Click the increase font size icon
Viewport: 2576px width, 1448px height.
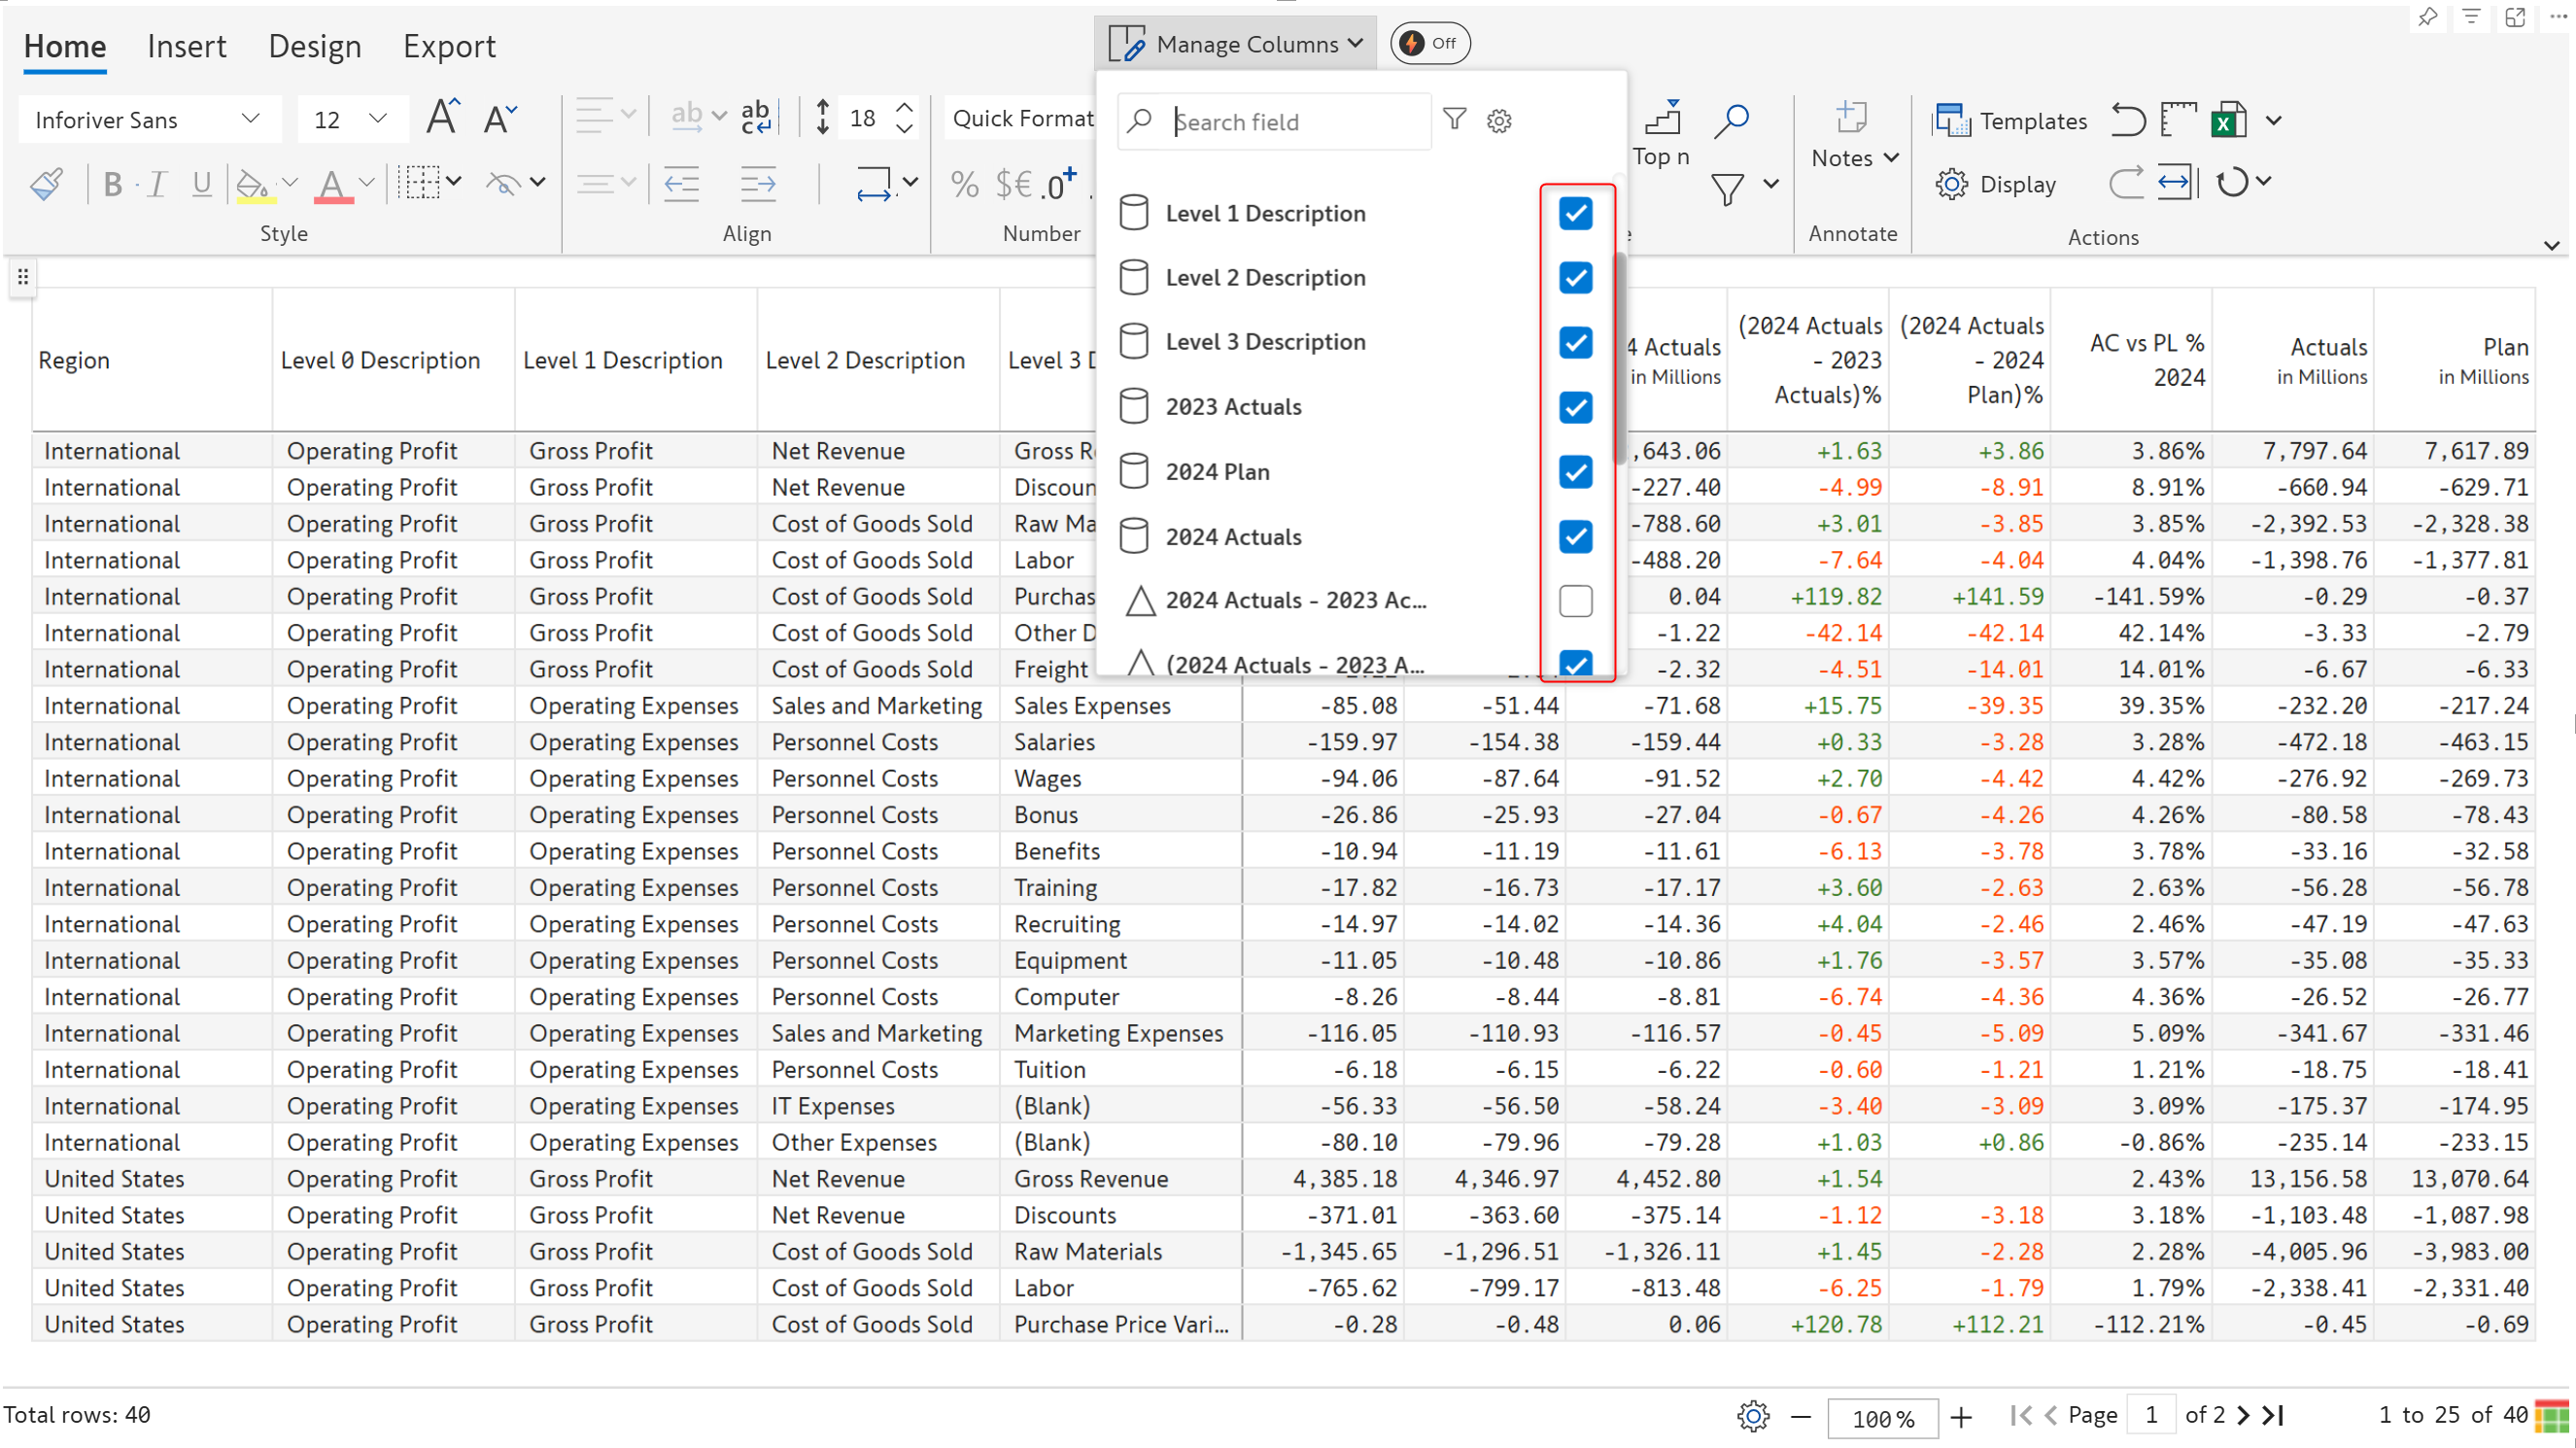[442, 119]
